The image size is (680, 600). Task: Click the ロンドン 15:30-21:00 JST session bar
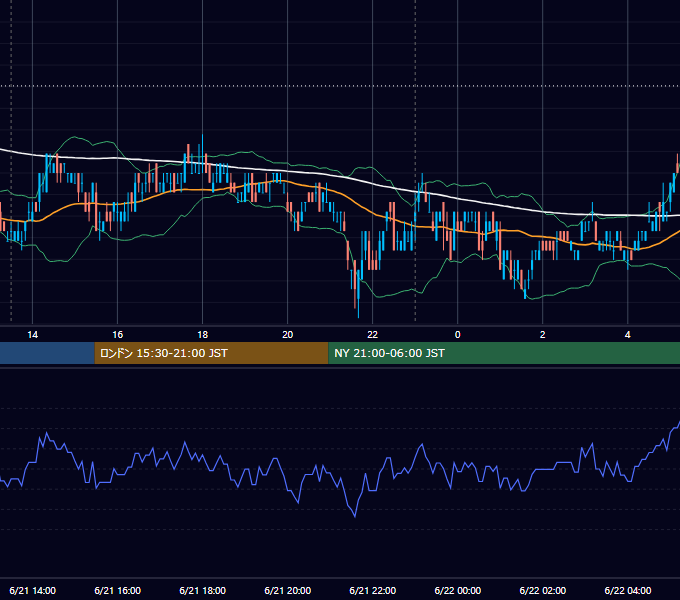click(x=211, y=353)
